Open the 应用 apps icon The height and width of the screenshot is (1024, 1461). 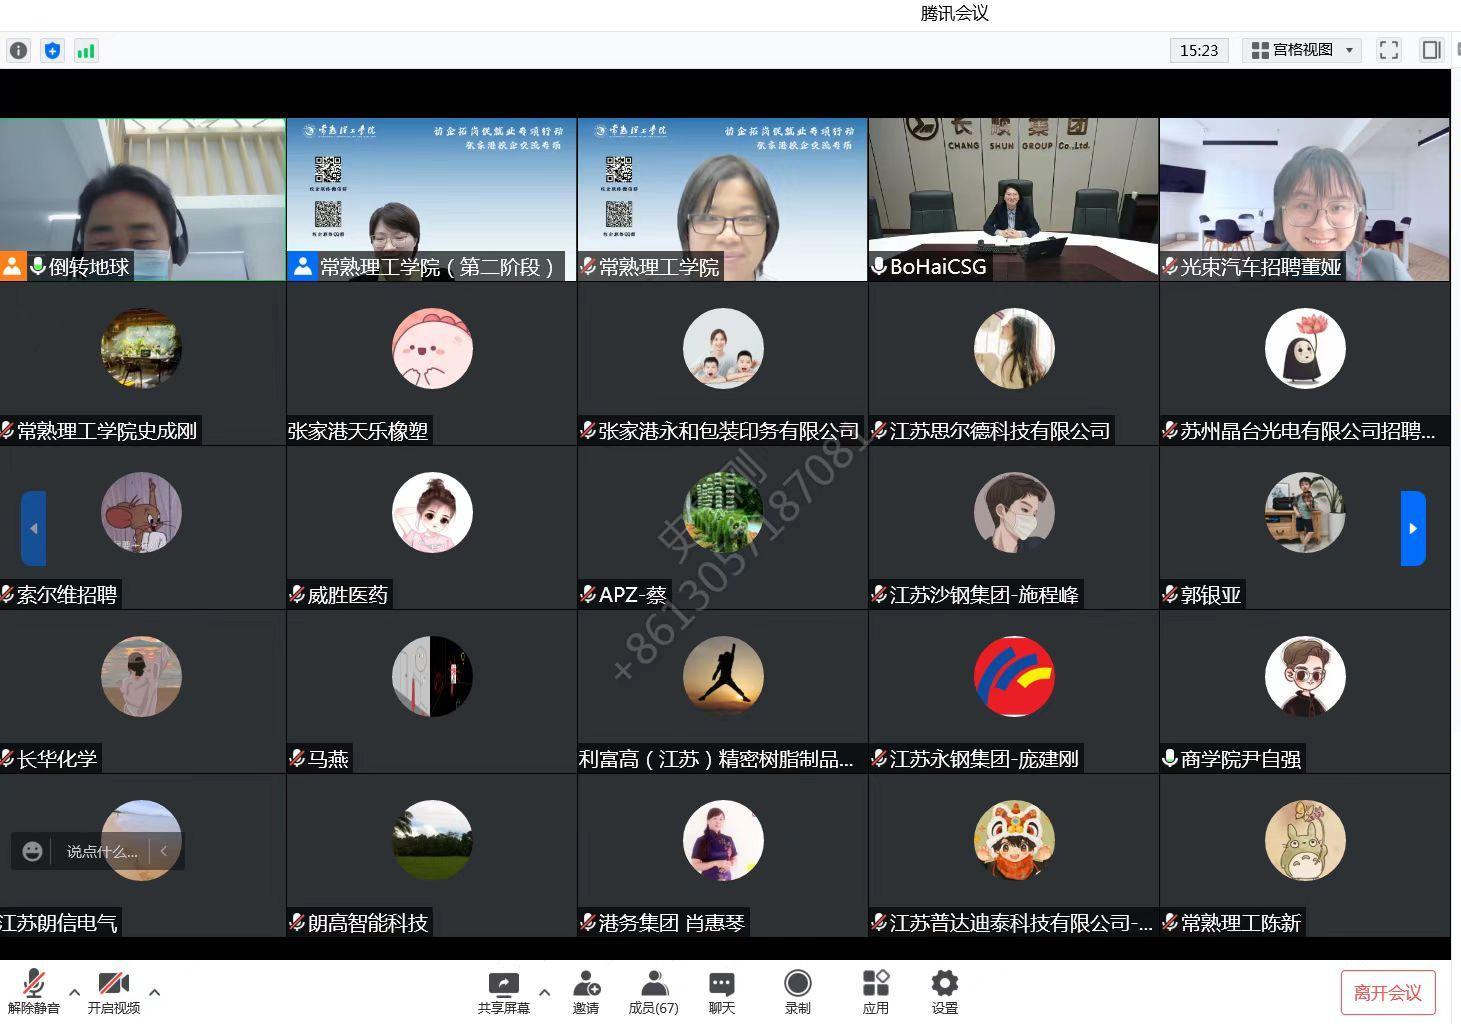pyautogui.click(x=876, y=993)
